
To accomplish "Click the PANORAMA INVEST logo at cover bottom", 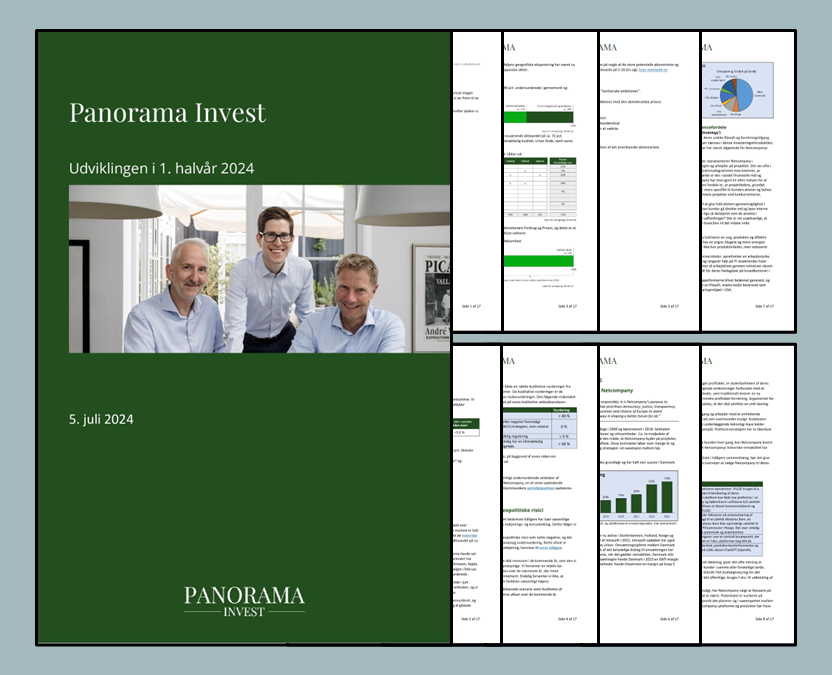I will (x=244, y=601).
